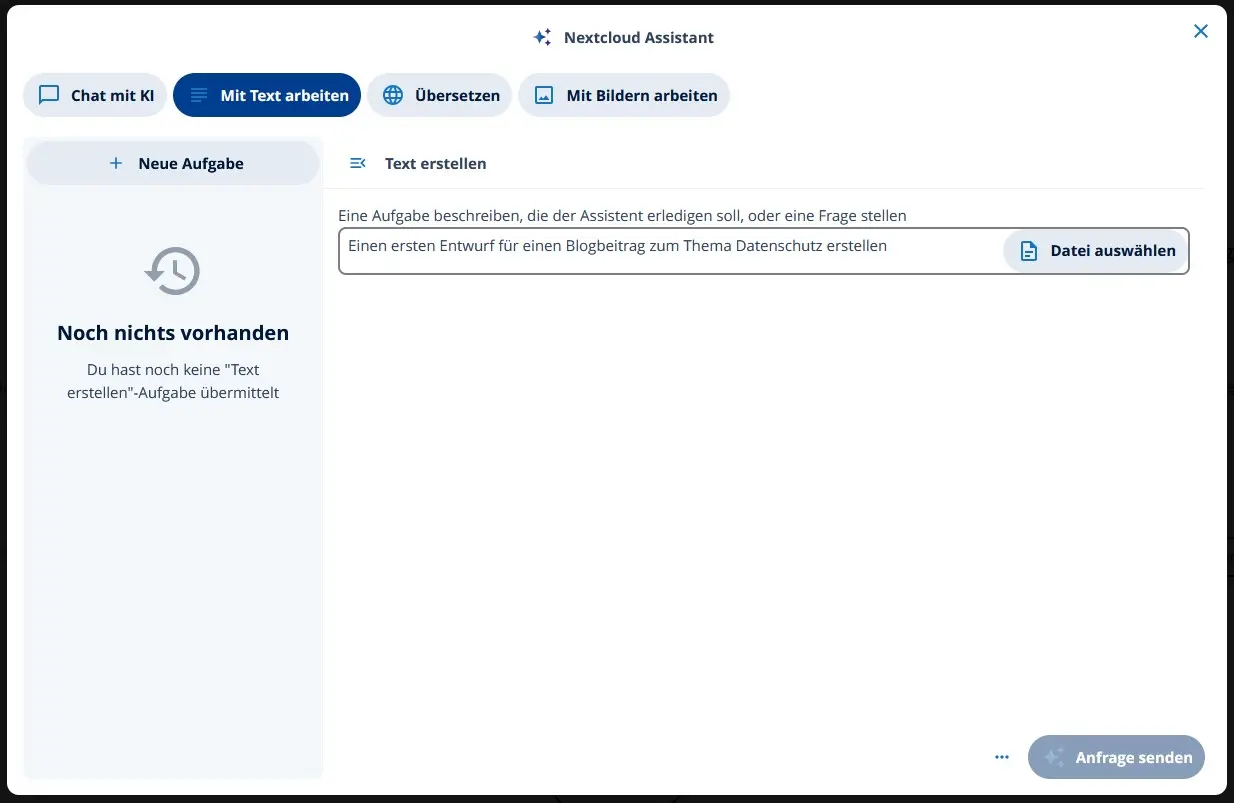Click the sparkle icon on Anfrage senden
The width and height of the screenshot is (1234, 803).
coord(1054,757)
